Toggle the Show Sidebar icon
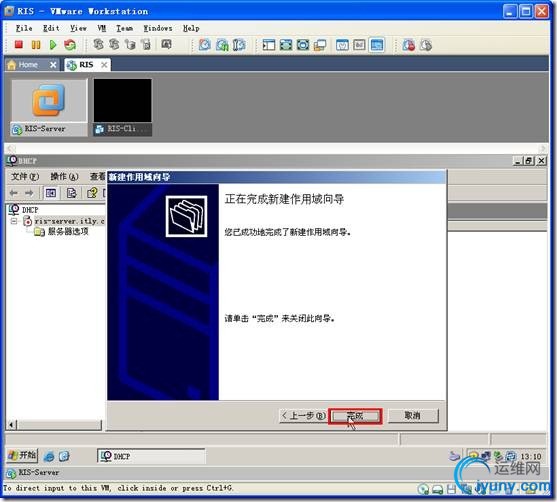The image size is (557, 502). (269, 45)
